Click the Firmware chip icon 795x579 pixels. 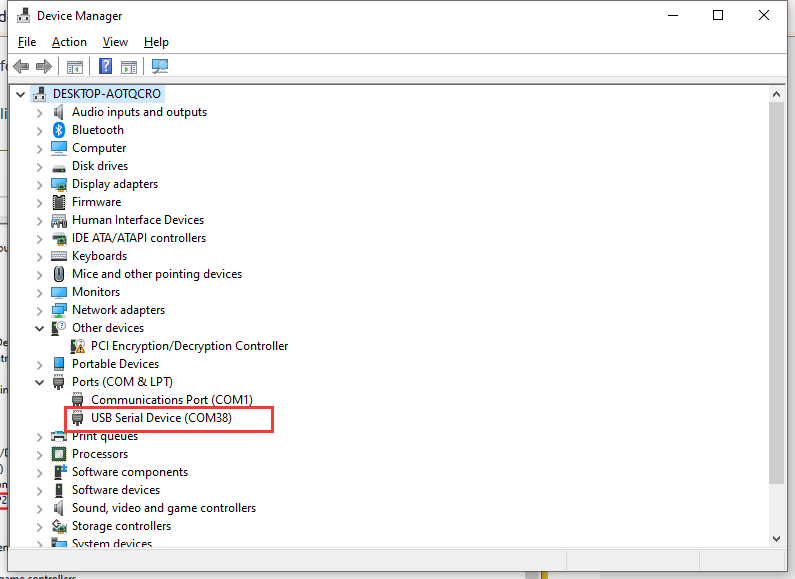(x=59, y=202)
